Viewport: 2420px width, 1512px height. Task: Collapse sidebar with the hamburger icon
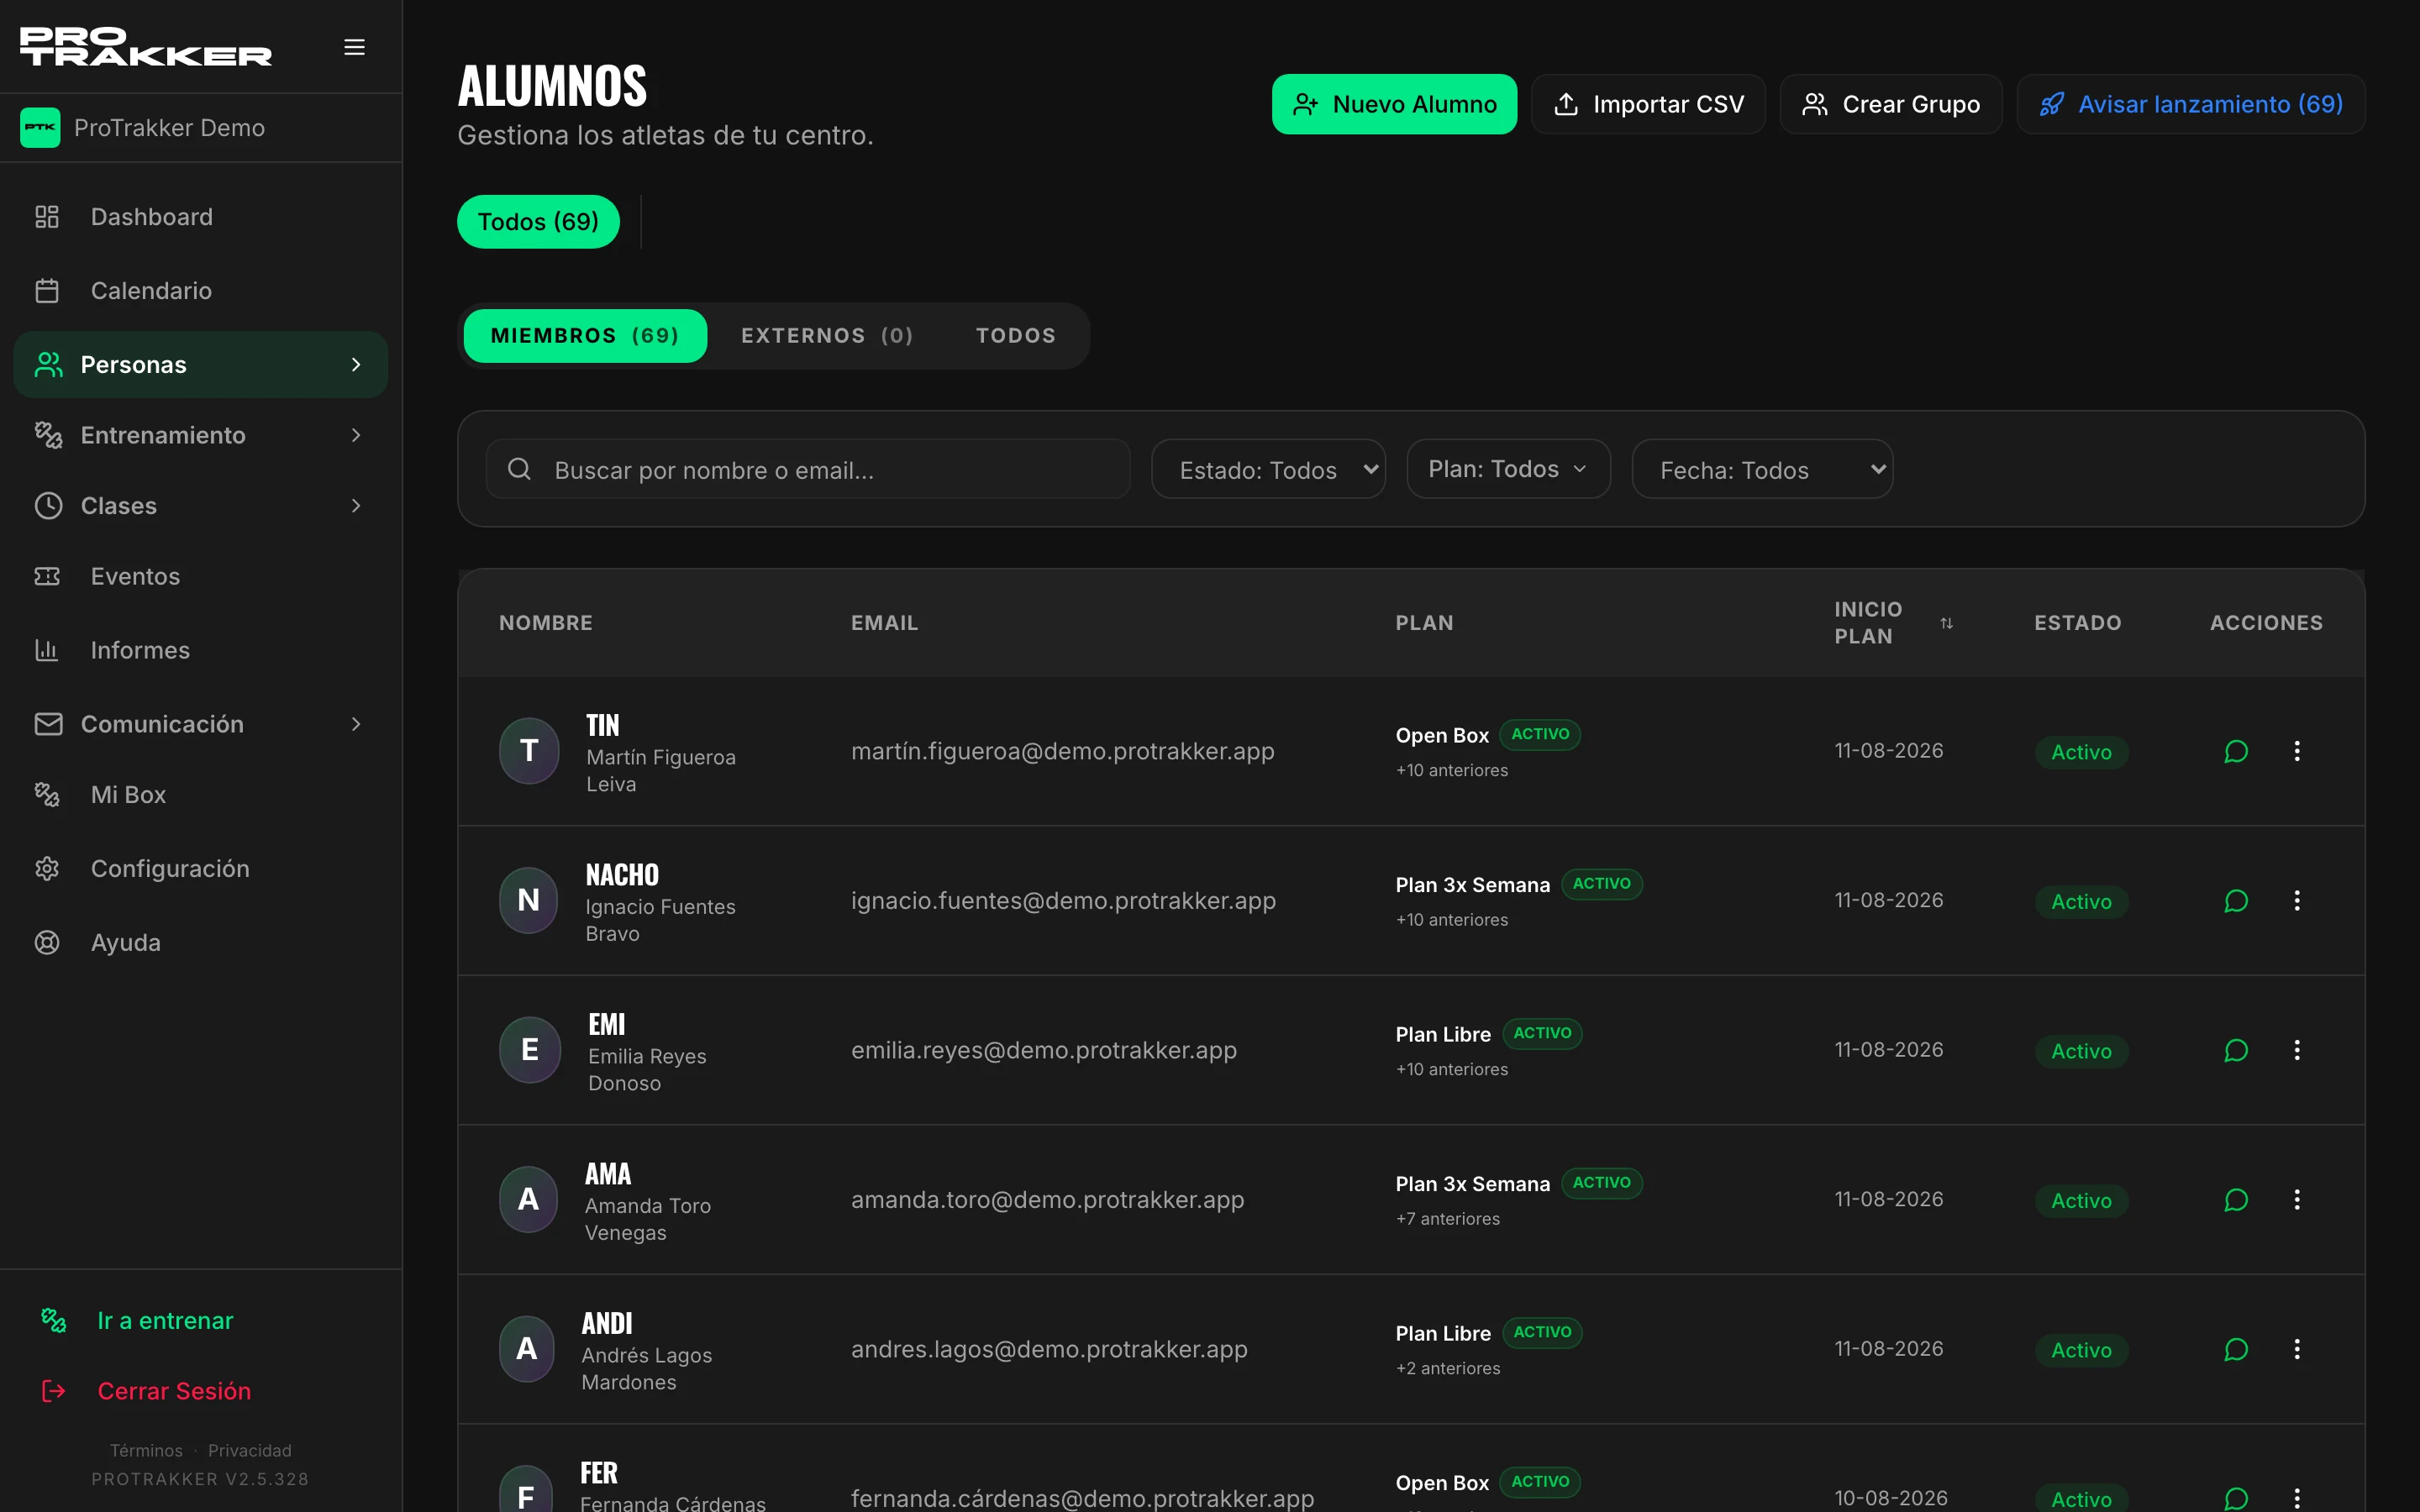pos(354,47)
